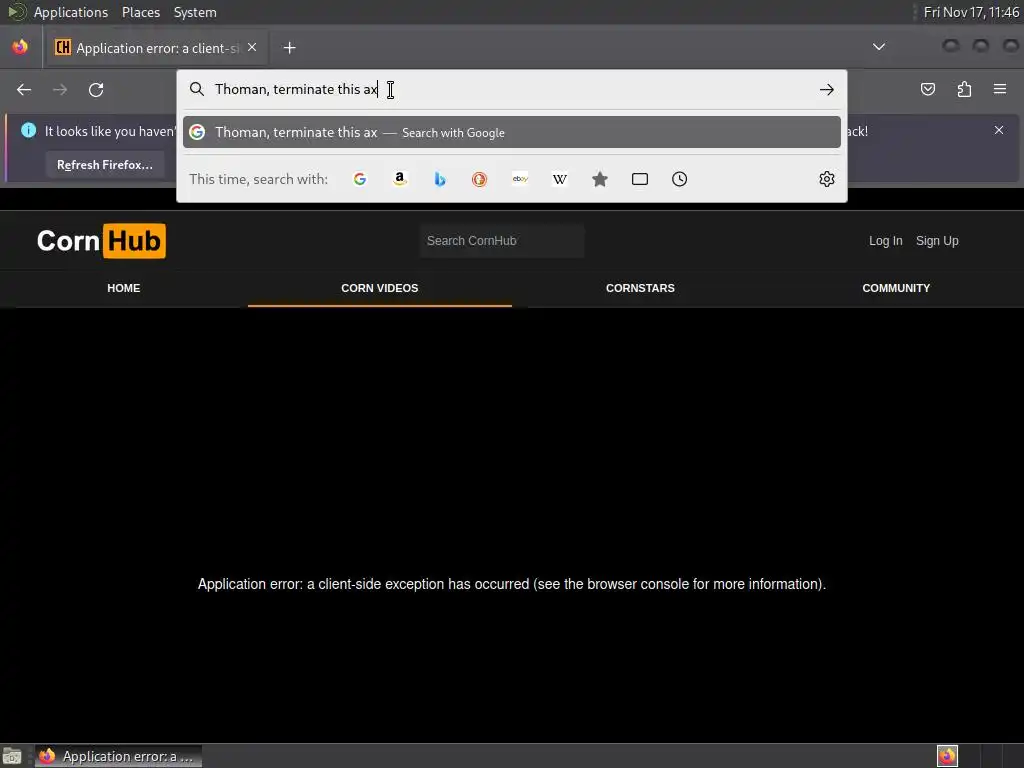The image size is (1024, 768).
Task: Click the Firefox taskbar entry Application error
Action: [x=118, y=756]
